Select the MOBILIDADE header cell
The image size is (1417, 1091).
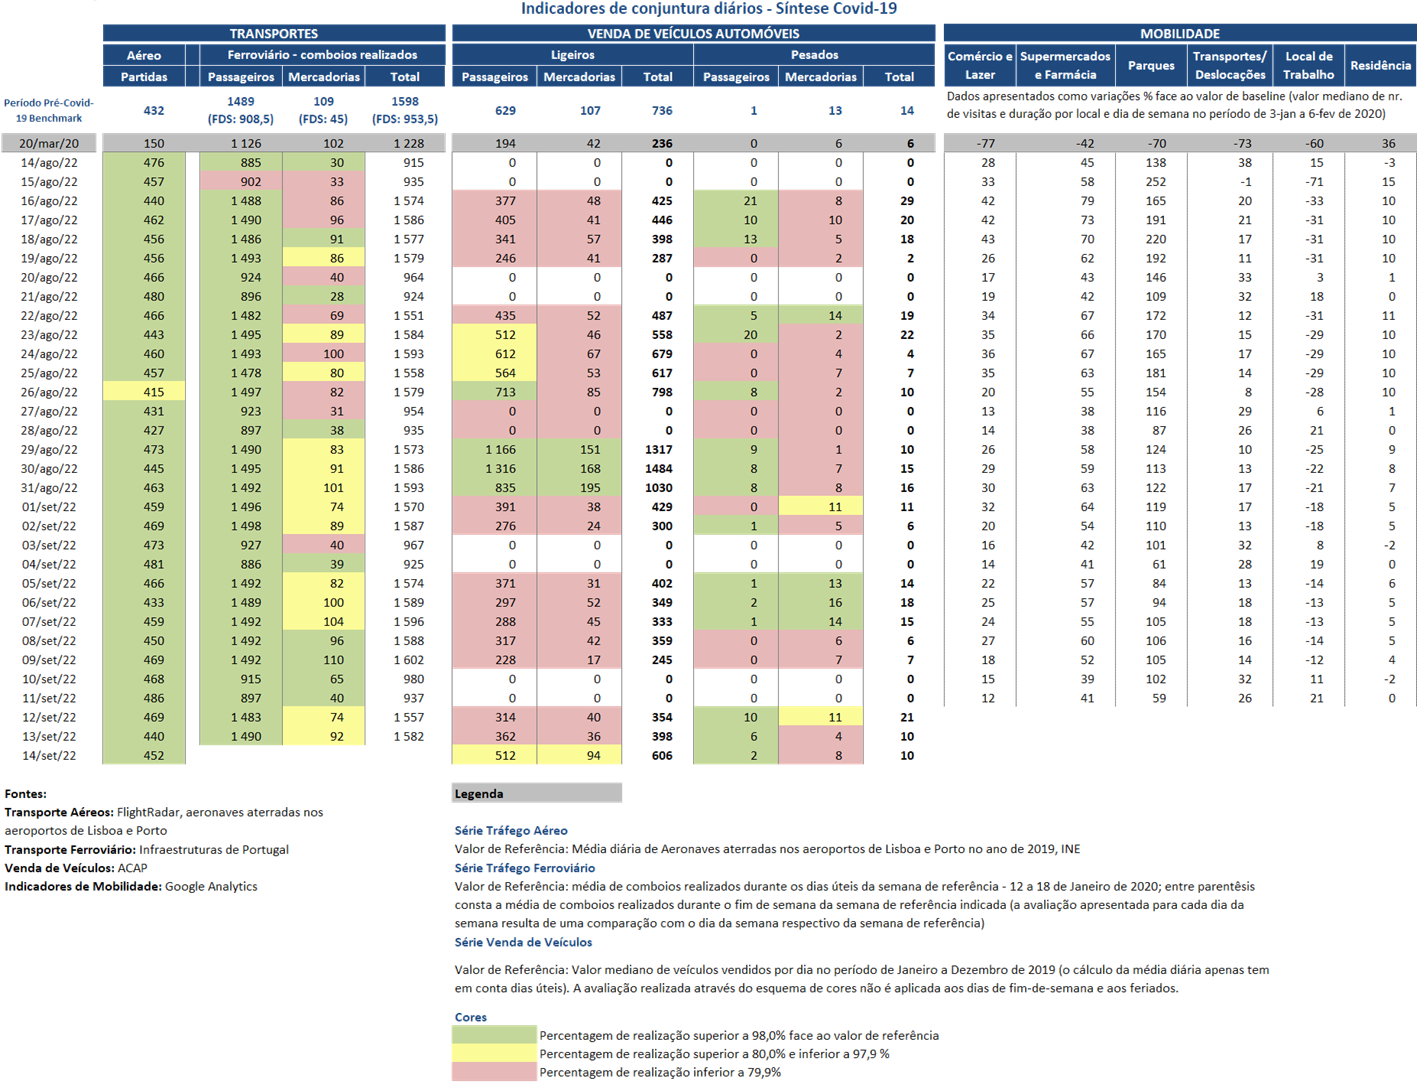[1180, 33]
